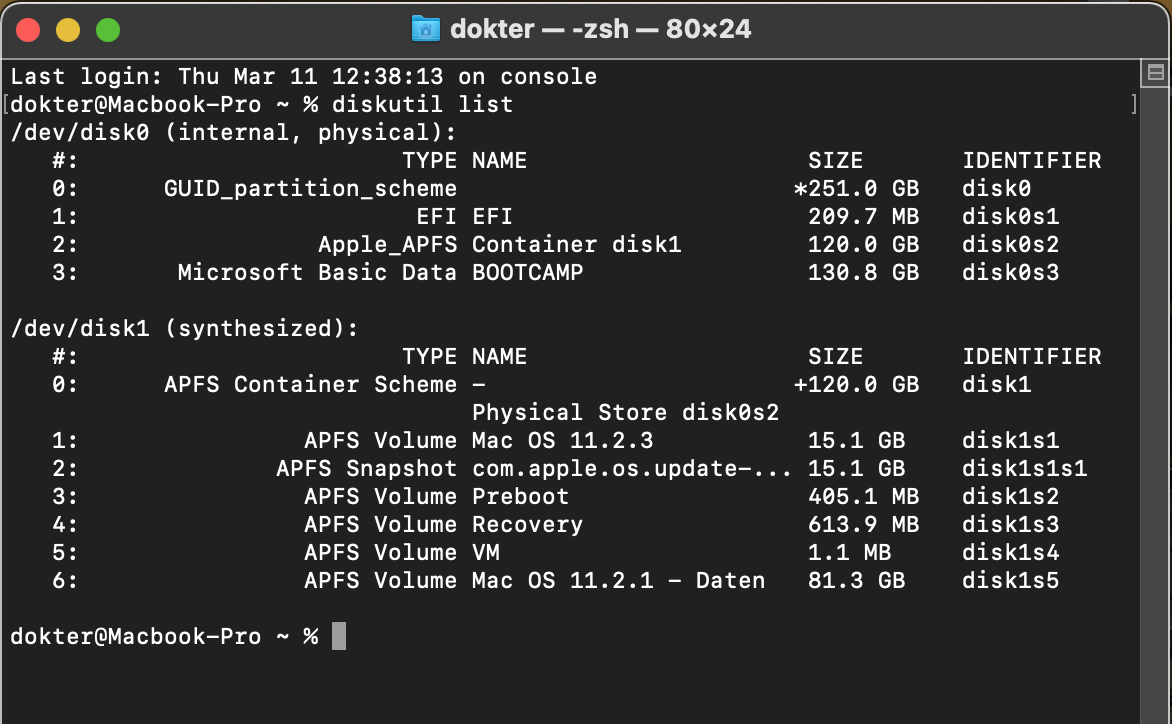
Task: Click the "/dev/disk1 (synthesized):" heading line
Action: pos(184,329)
